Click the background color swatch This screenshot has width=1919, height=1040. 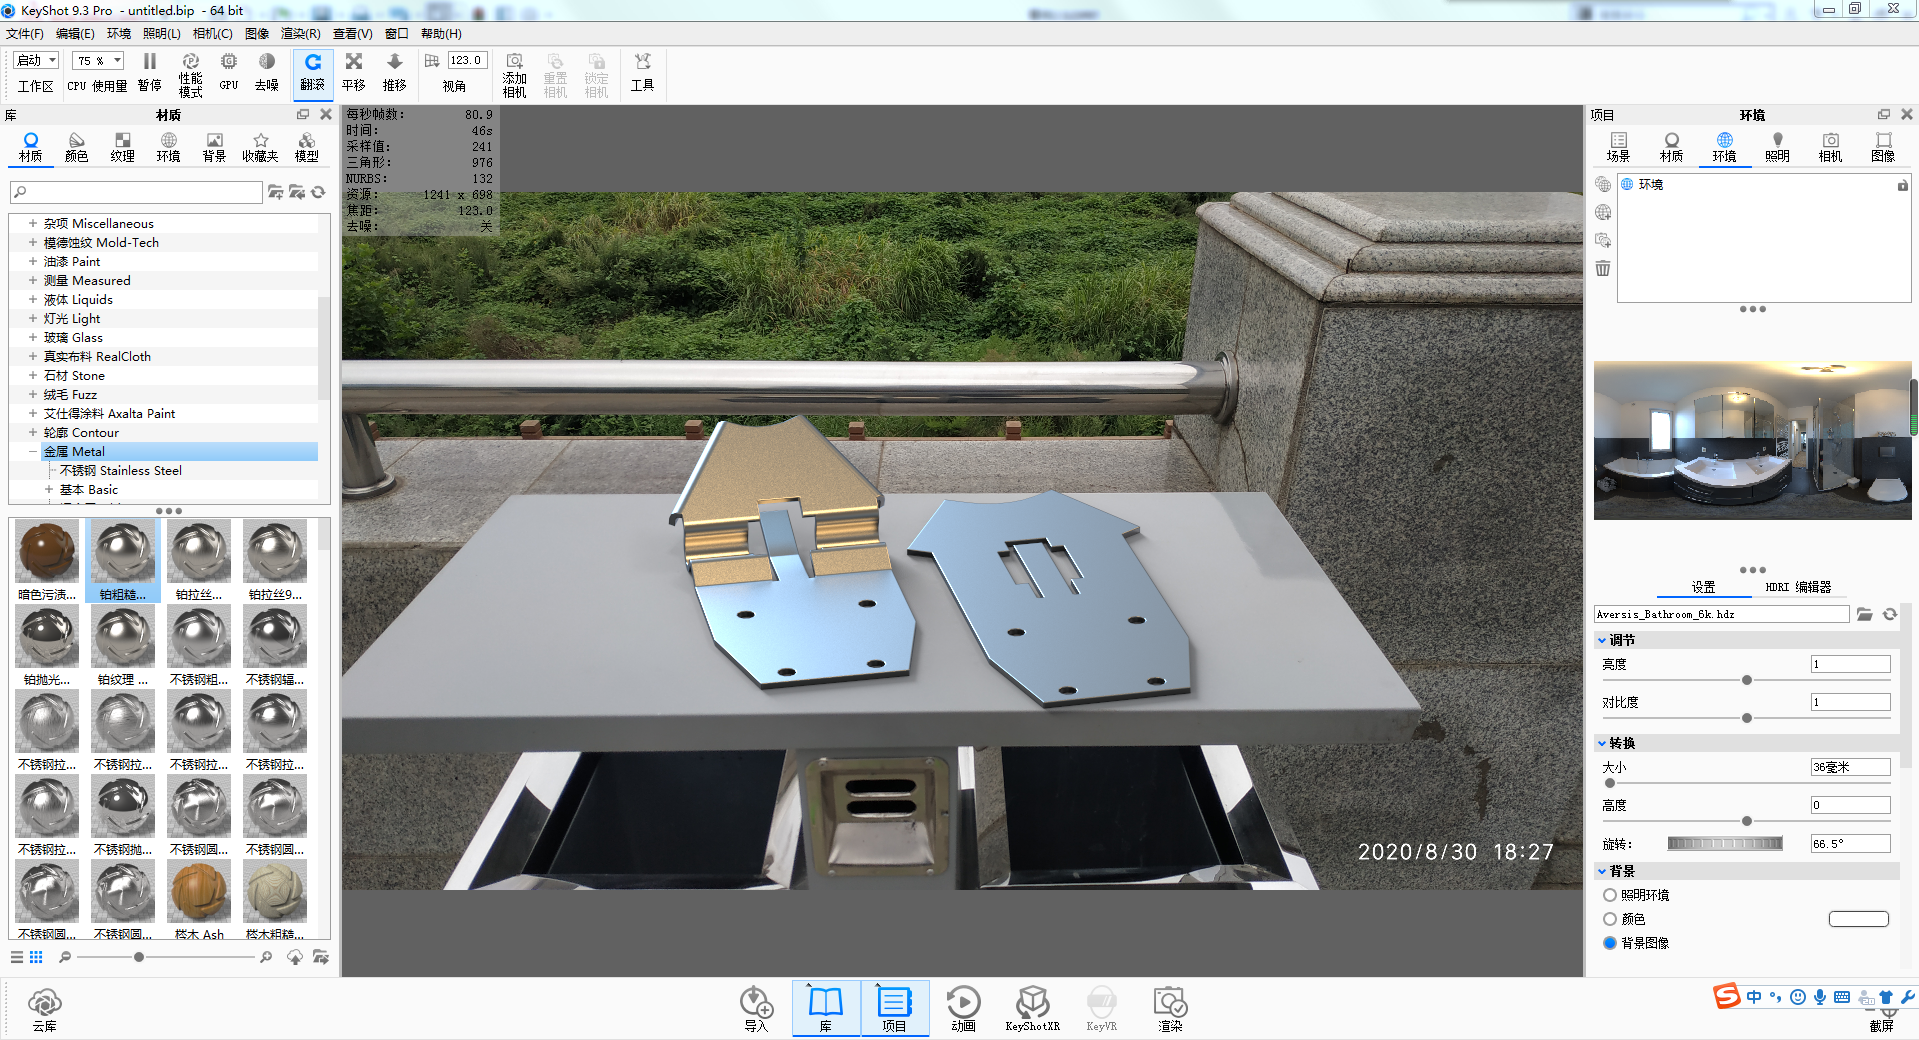1859,919
